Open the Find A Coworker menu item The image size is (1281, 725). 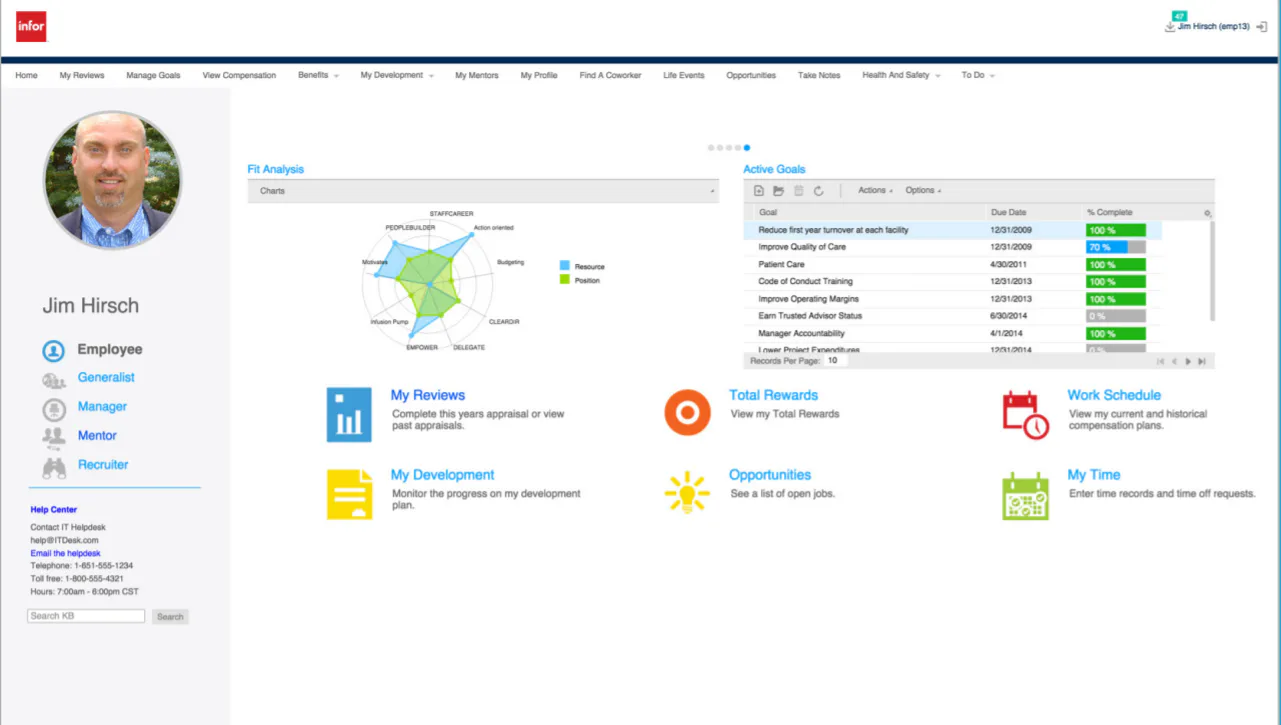(609, 75)
